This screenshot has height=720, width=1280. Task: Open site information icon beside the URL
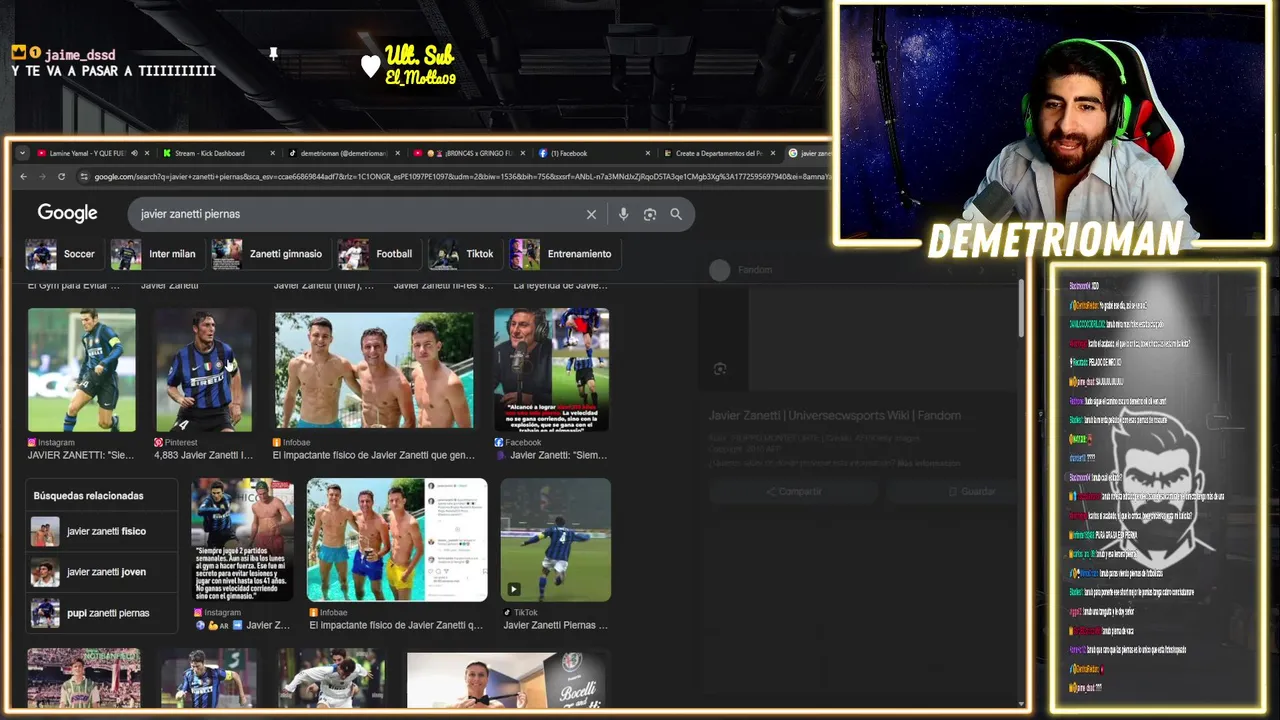coord(84,176)
